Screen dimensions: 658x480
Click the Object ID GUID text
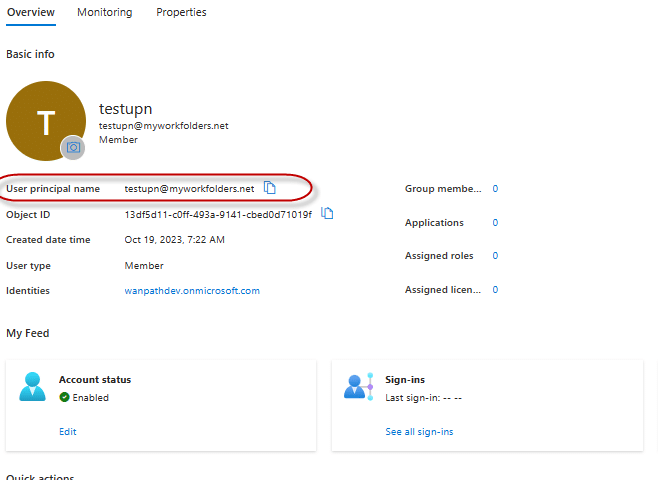click(217, 215)
